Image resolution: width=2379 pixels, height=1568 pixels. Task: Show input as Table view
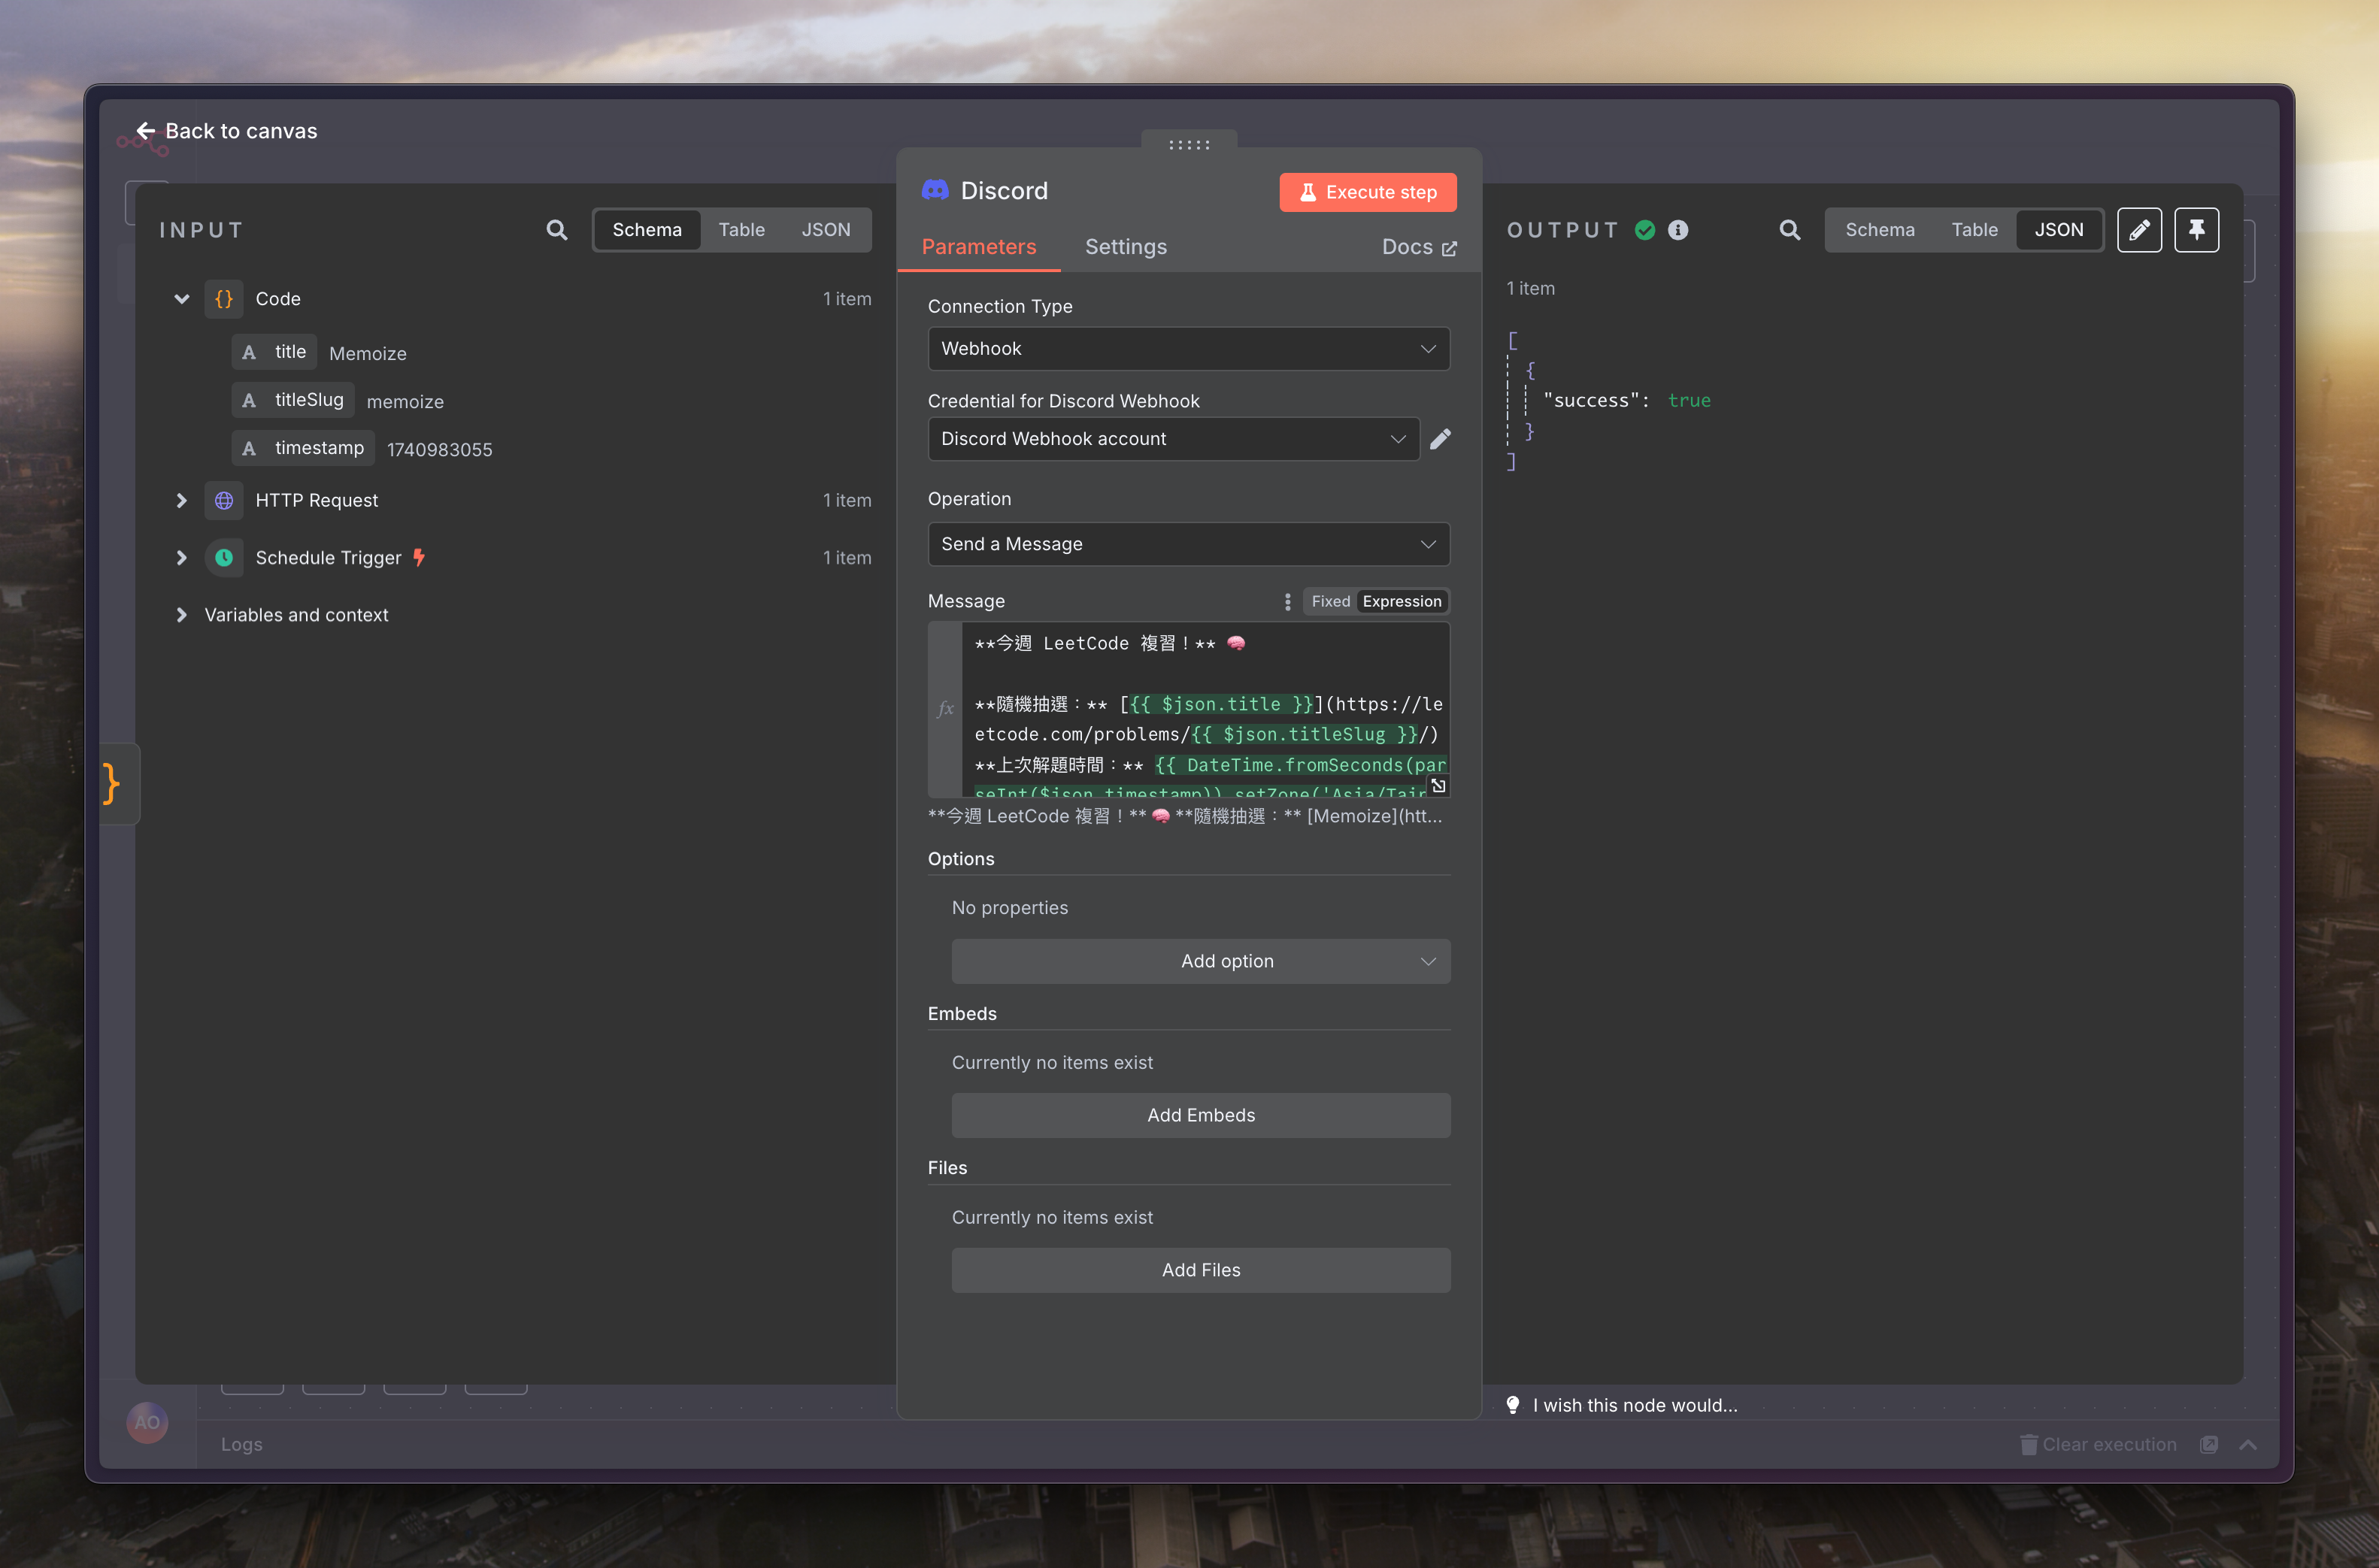pos(741,230)
